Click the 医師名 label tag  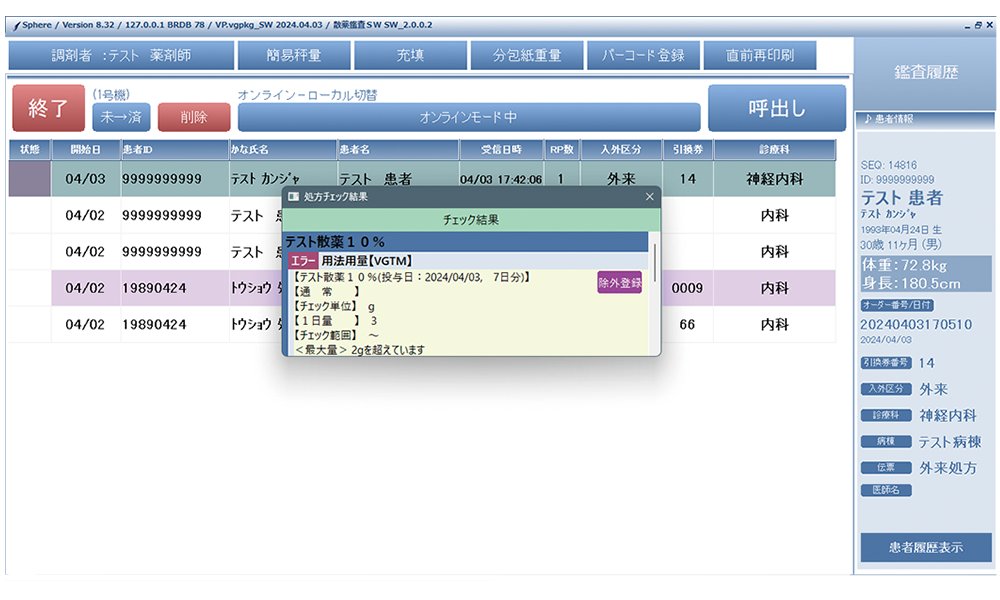(886, 490)
